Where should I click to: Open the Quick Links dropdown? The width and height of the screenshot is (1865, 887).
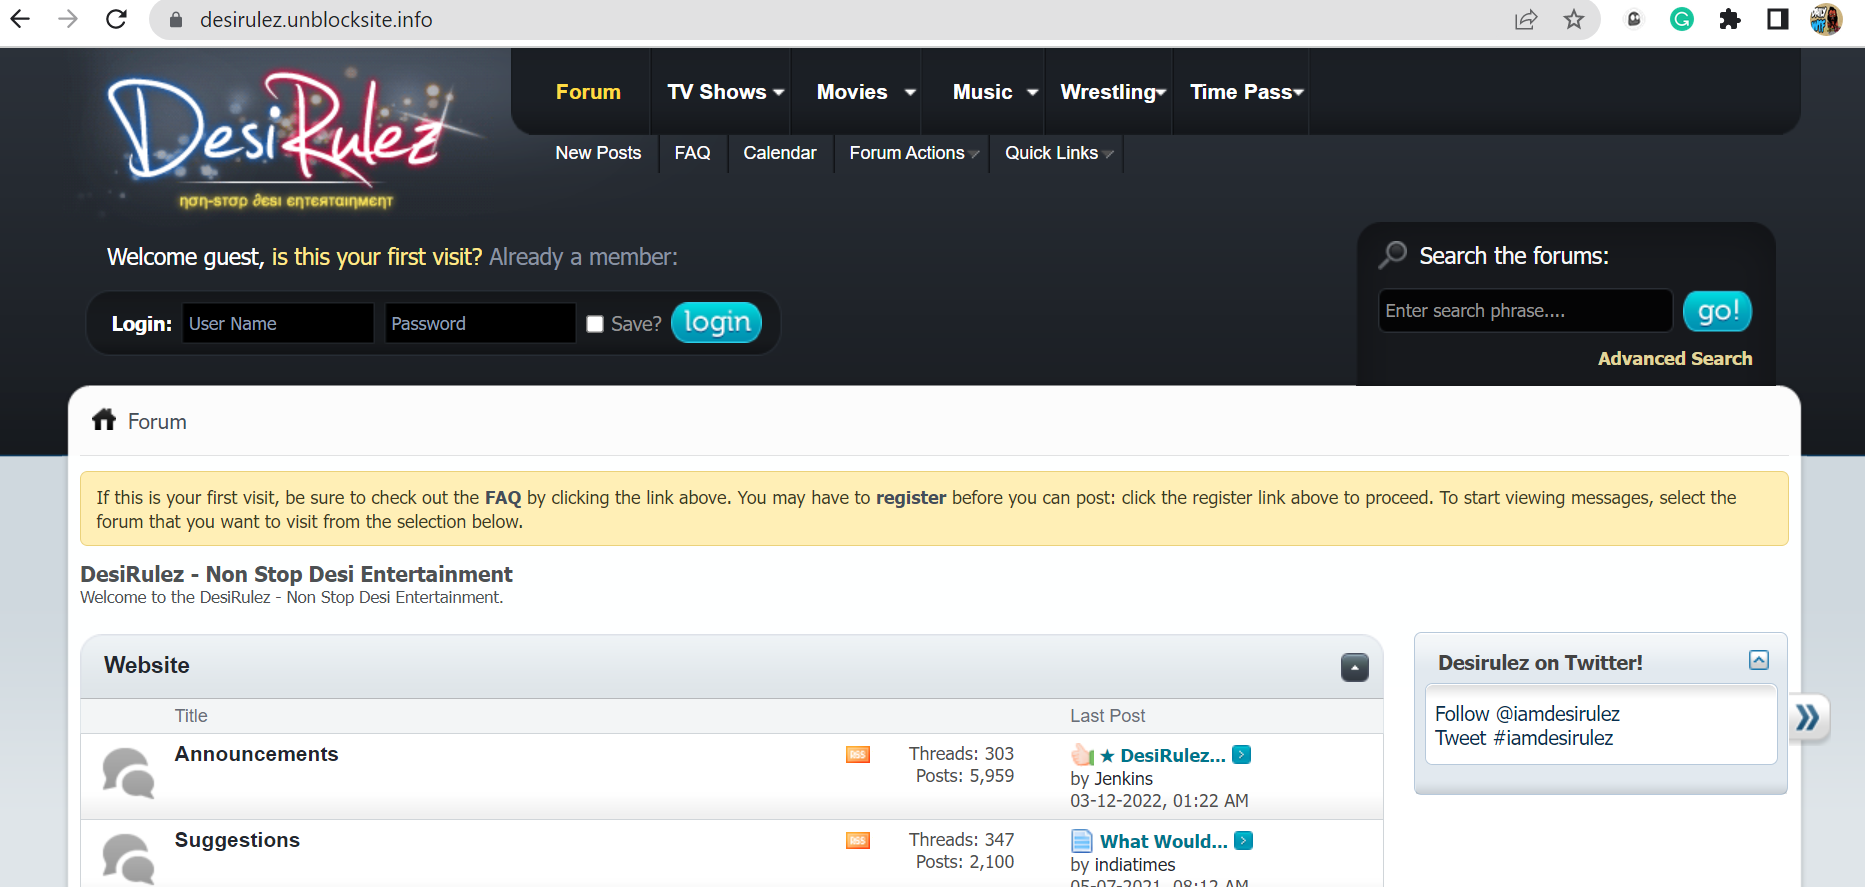point(1058,153)
